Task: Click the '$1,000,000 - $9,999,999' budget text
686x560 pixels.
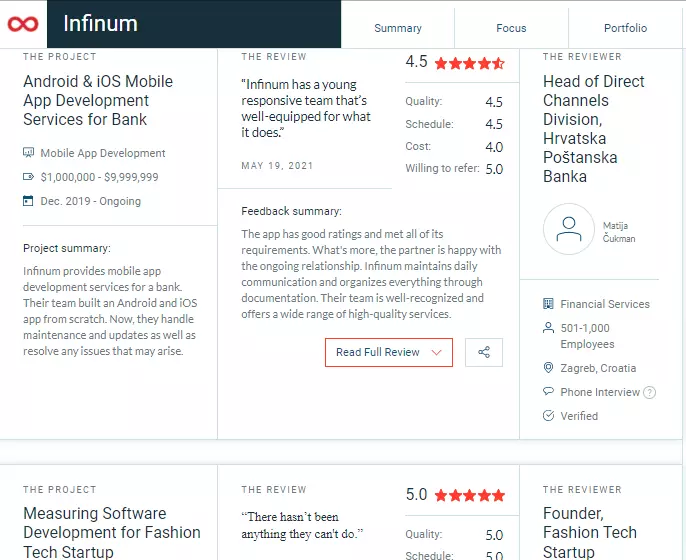Action: [x=99, y=177]
